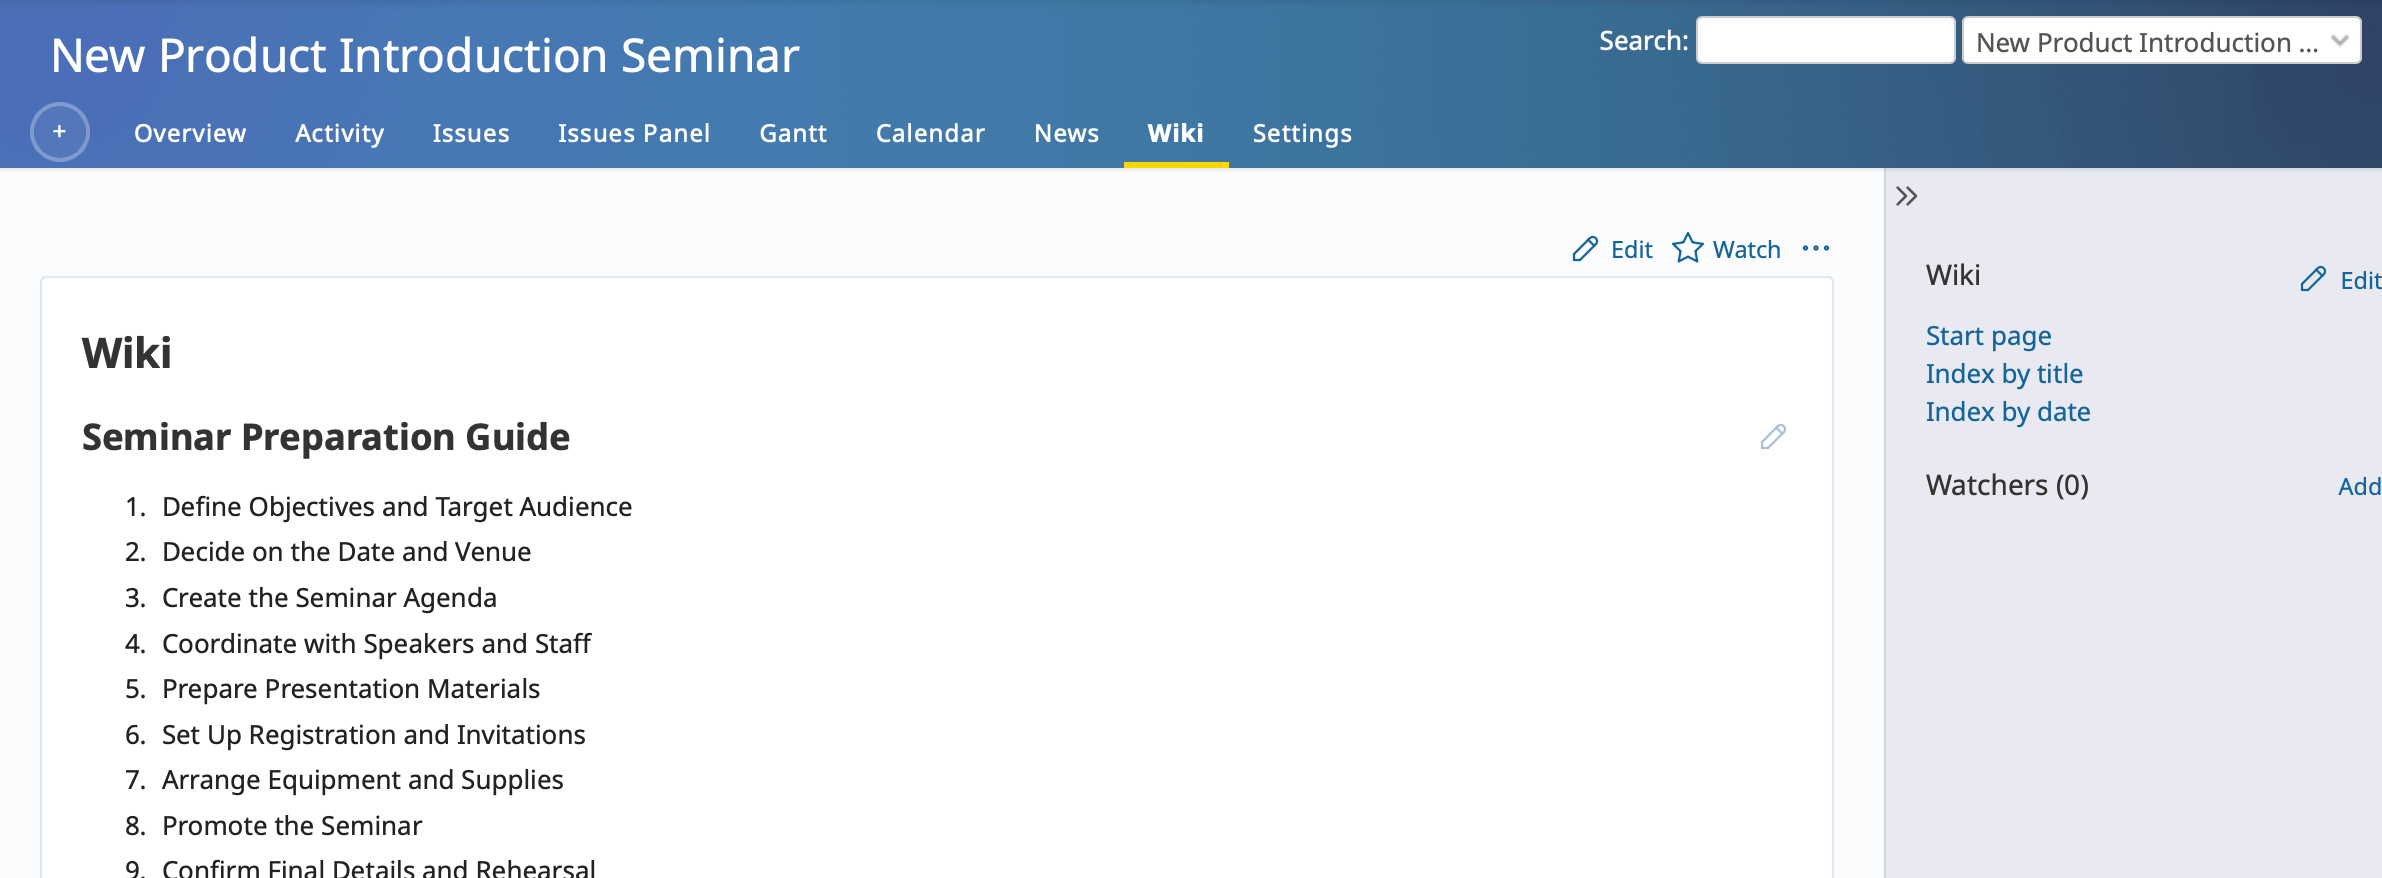This screenshot has width=2382, height=878.
Task: Click the pencil icon beside Seminar Preparation Guide
Action: pyautogui.click(x=1773, y=437)
